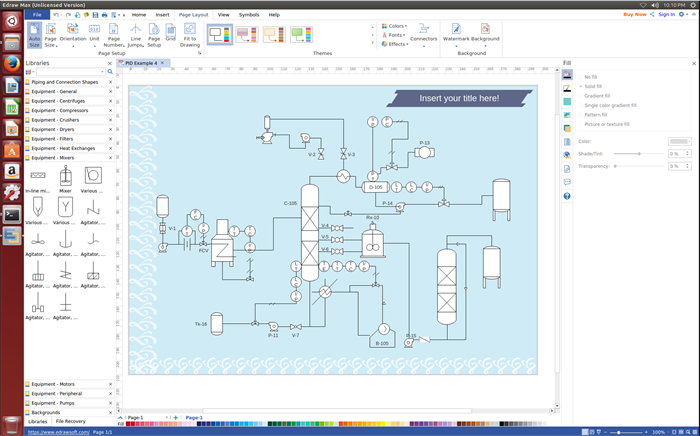Click the libraries search input field
Image resolution: width=700 pixels, height=436 pixels.
point(72,72)
